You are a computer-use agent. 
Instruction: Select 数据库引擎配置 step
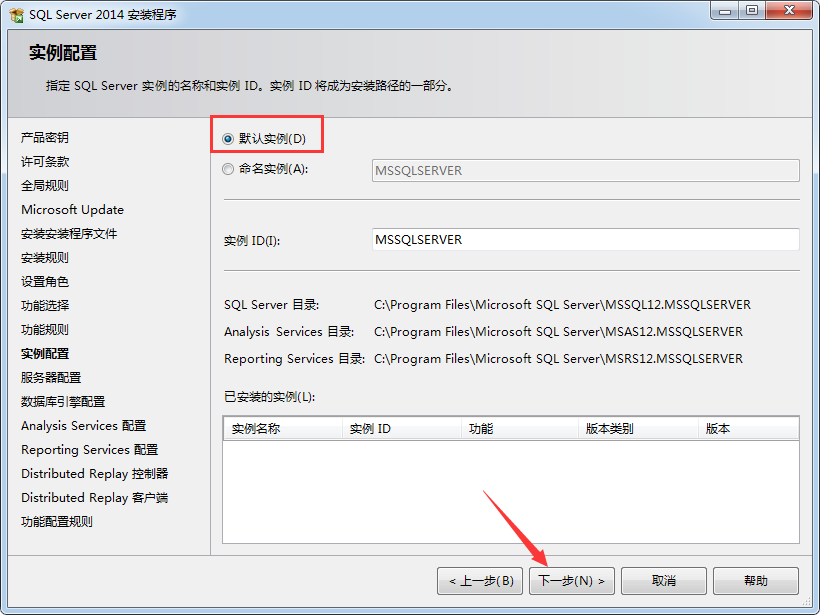tap(63, 402)
